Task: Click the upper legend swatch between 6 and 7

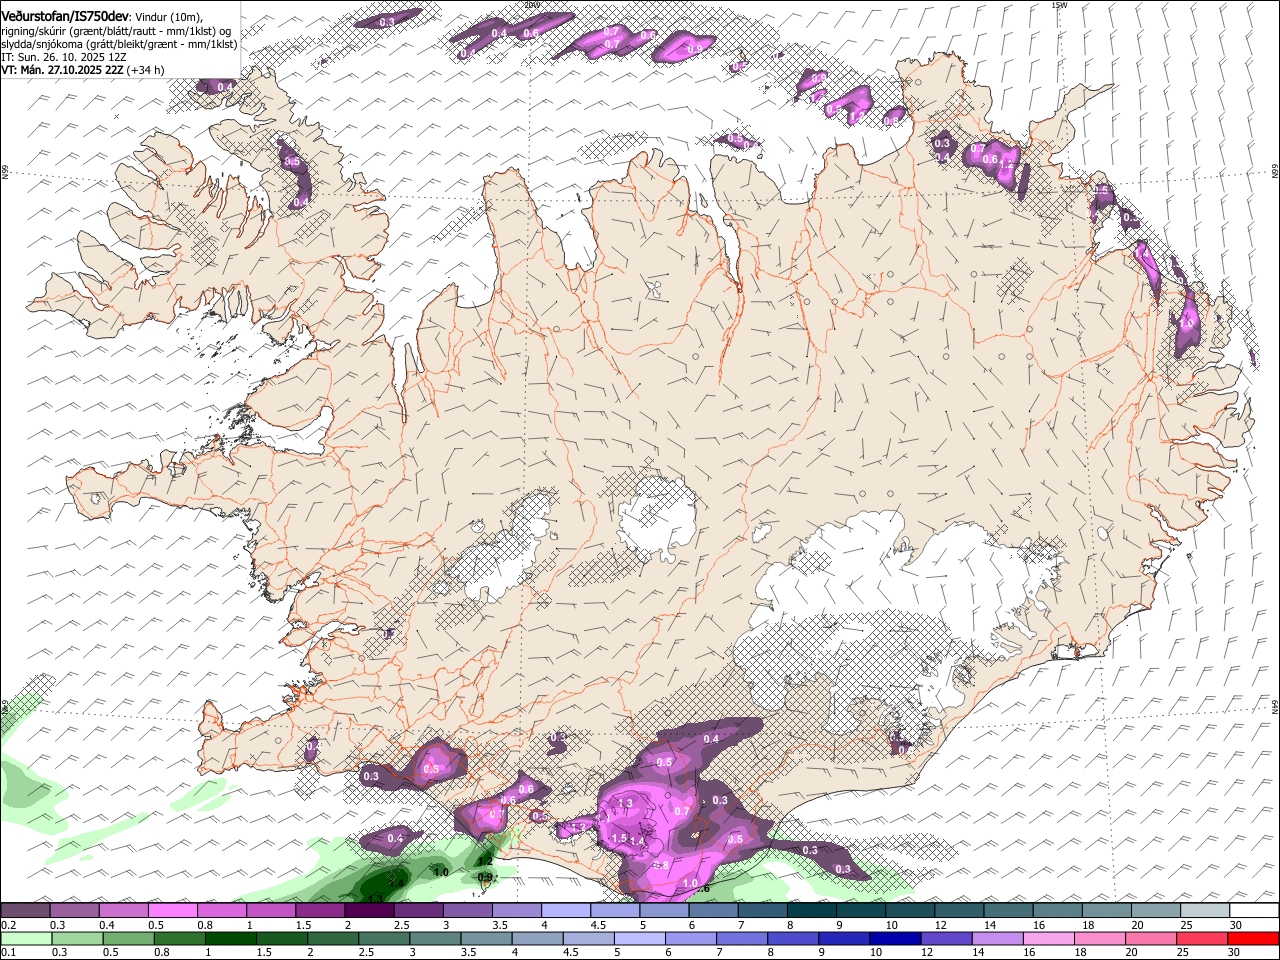Action: (x=713, y=911)
